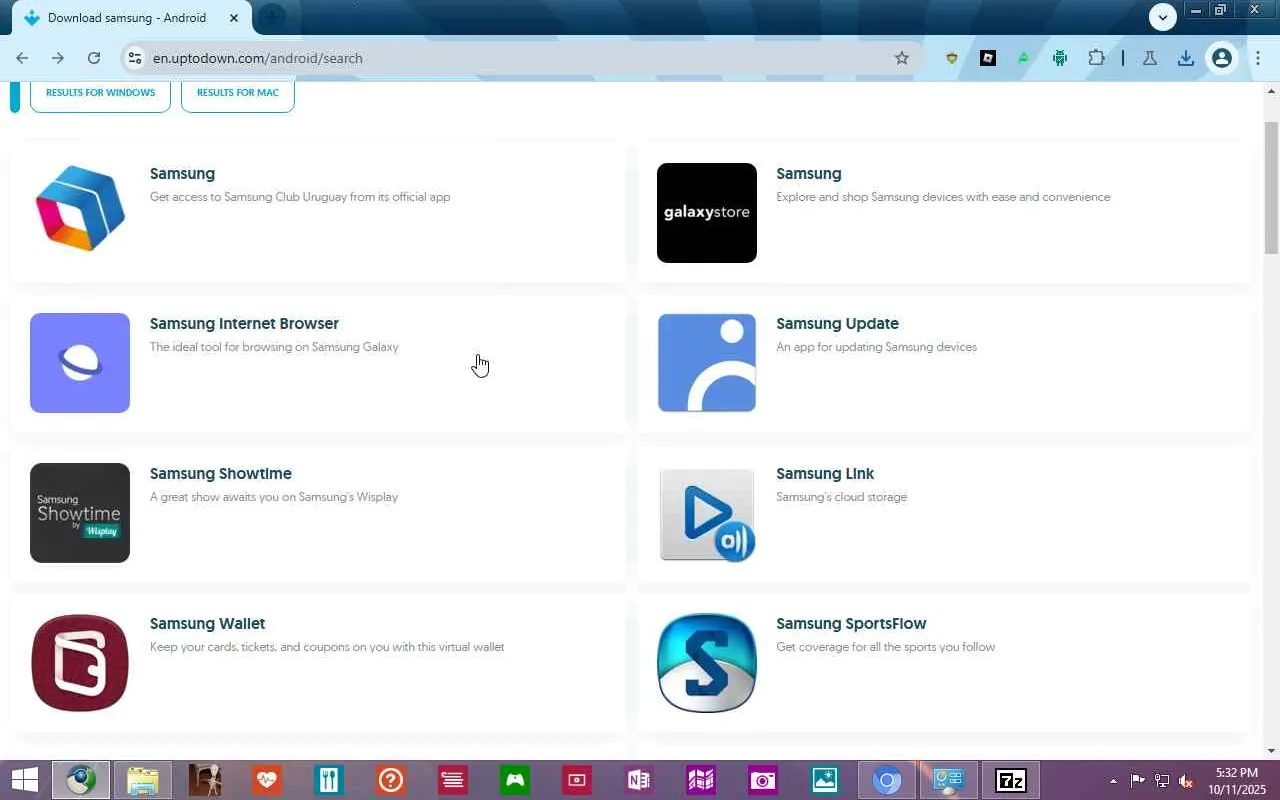
Task: Open the shield extension icon
Action: point(952,58)
